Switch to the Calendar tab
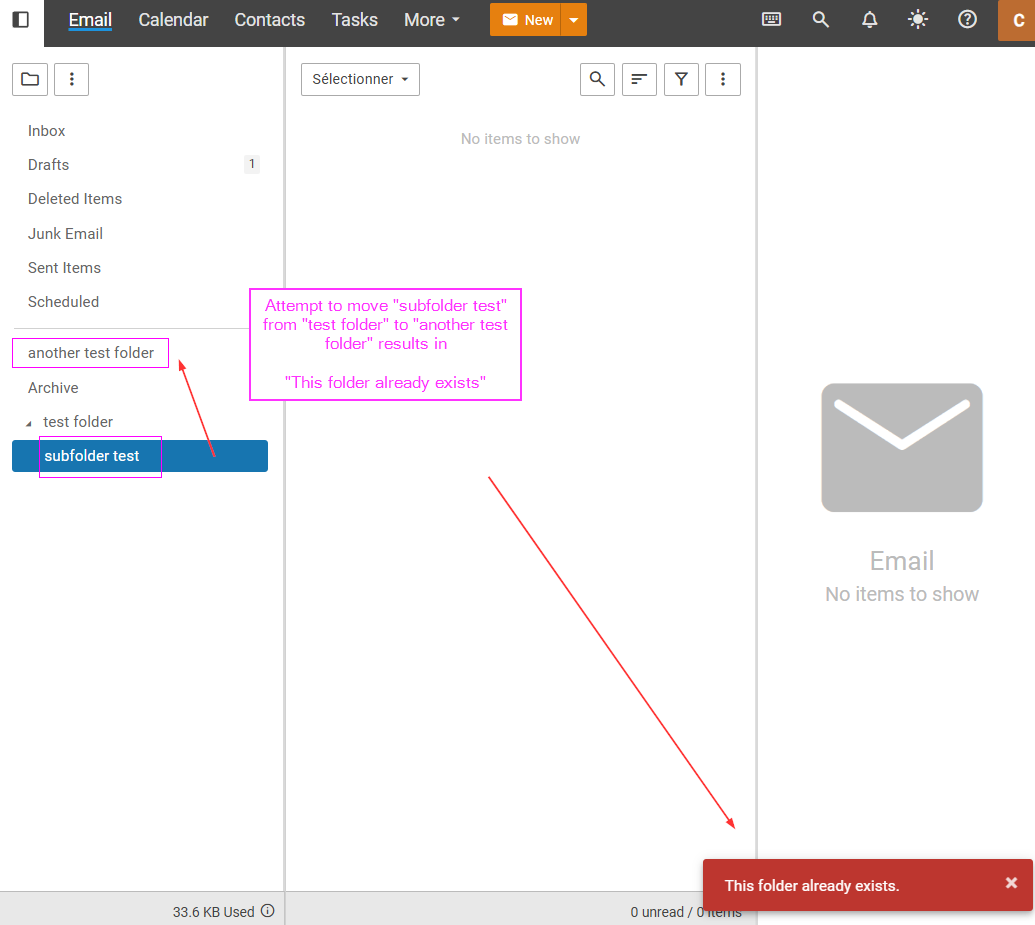This screenshot has width=1035, height=925. click(173, 20)
